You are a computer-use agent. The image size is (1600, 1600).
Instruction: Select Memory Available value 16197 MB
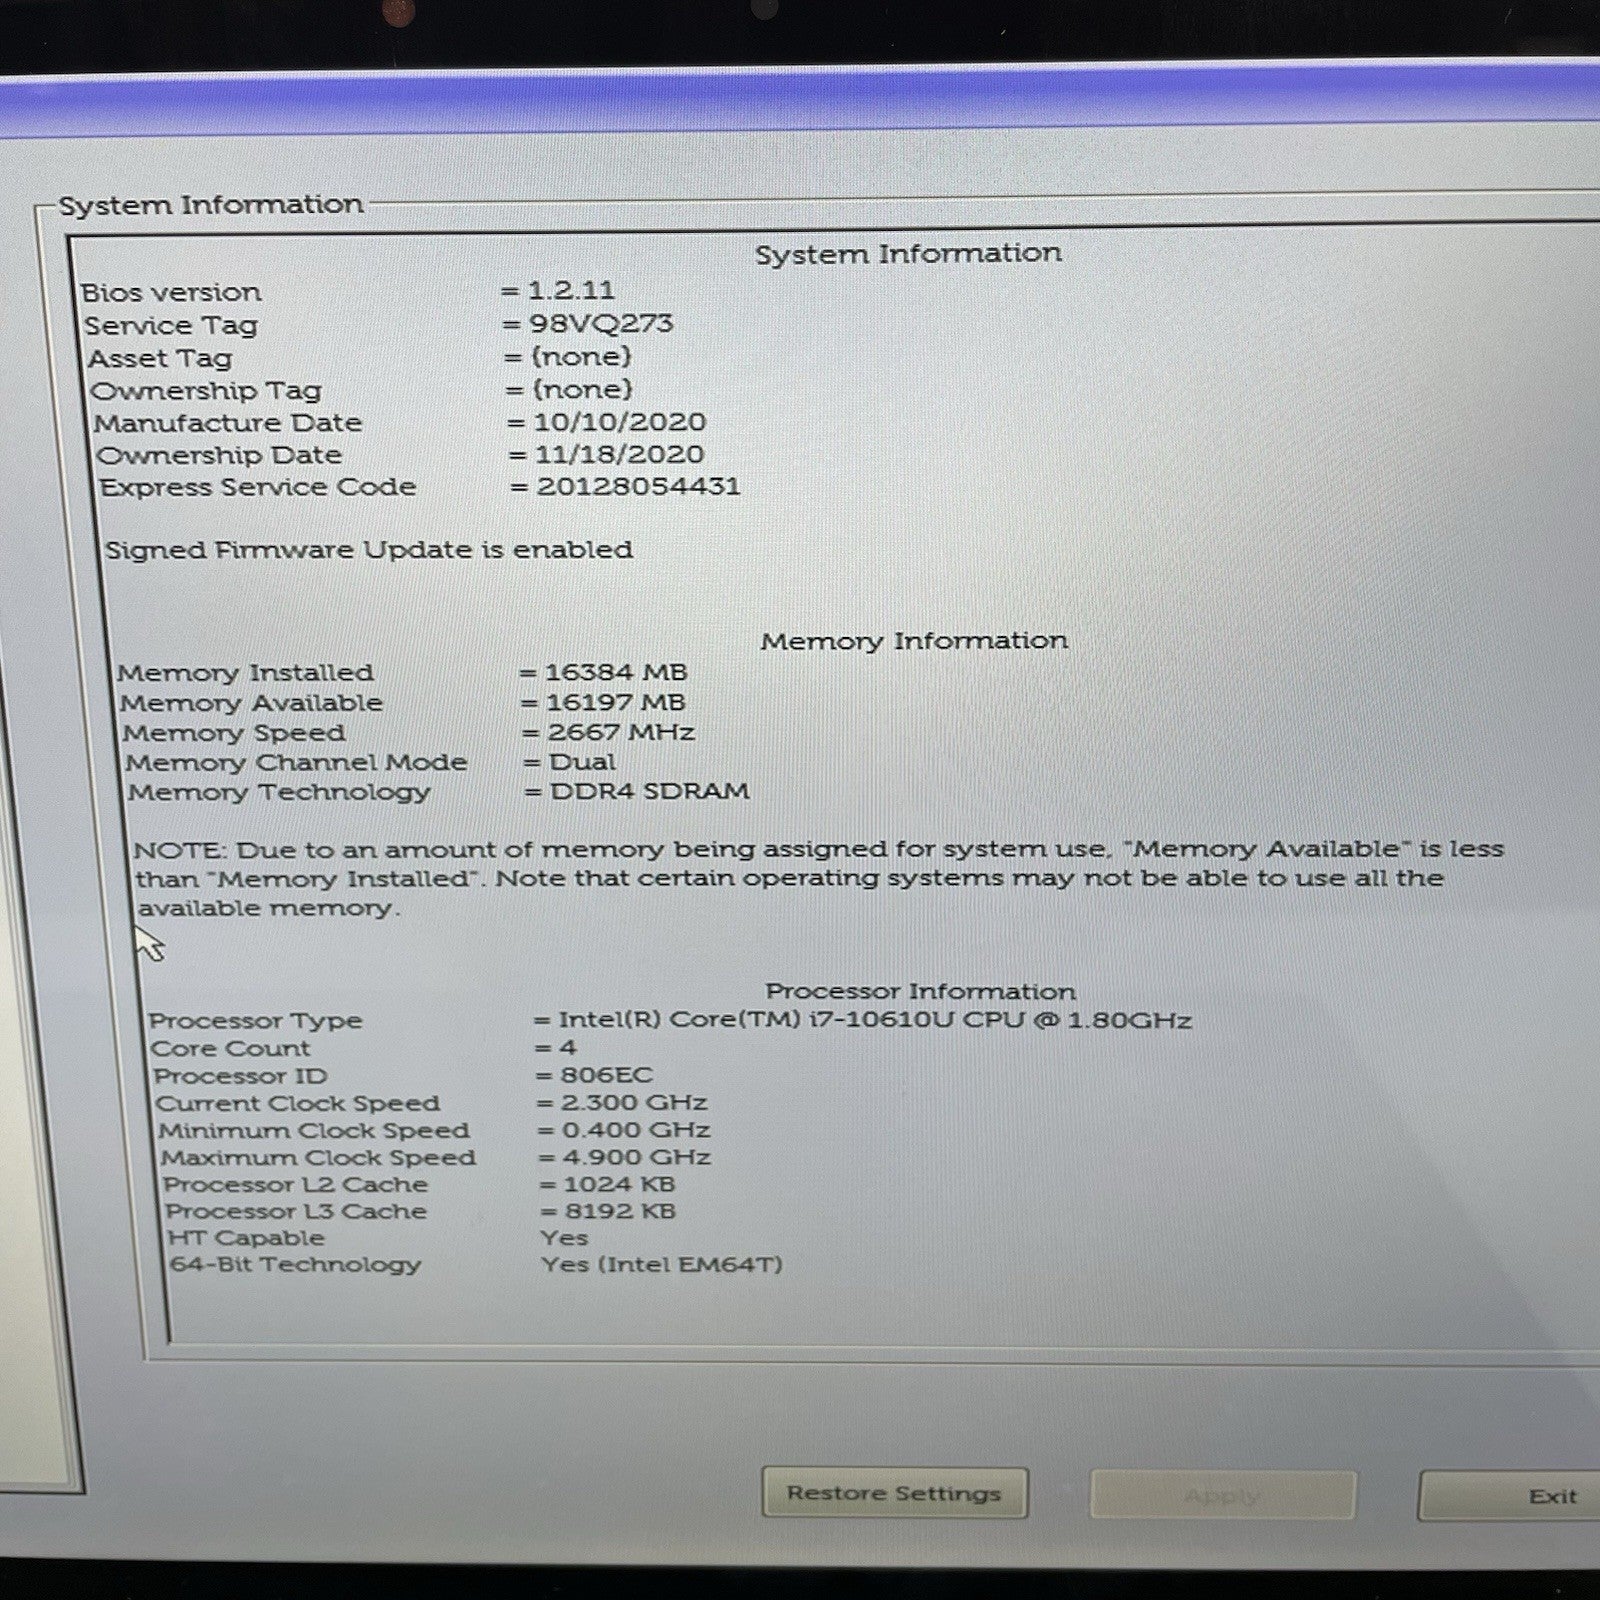pos(616,702)
